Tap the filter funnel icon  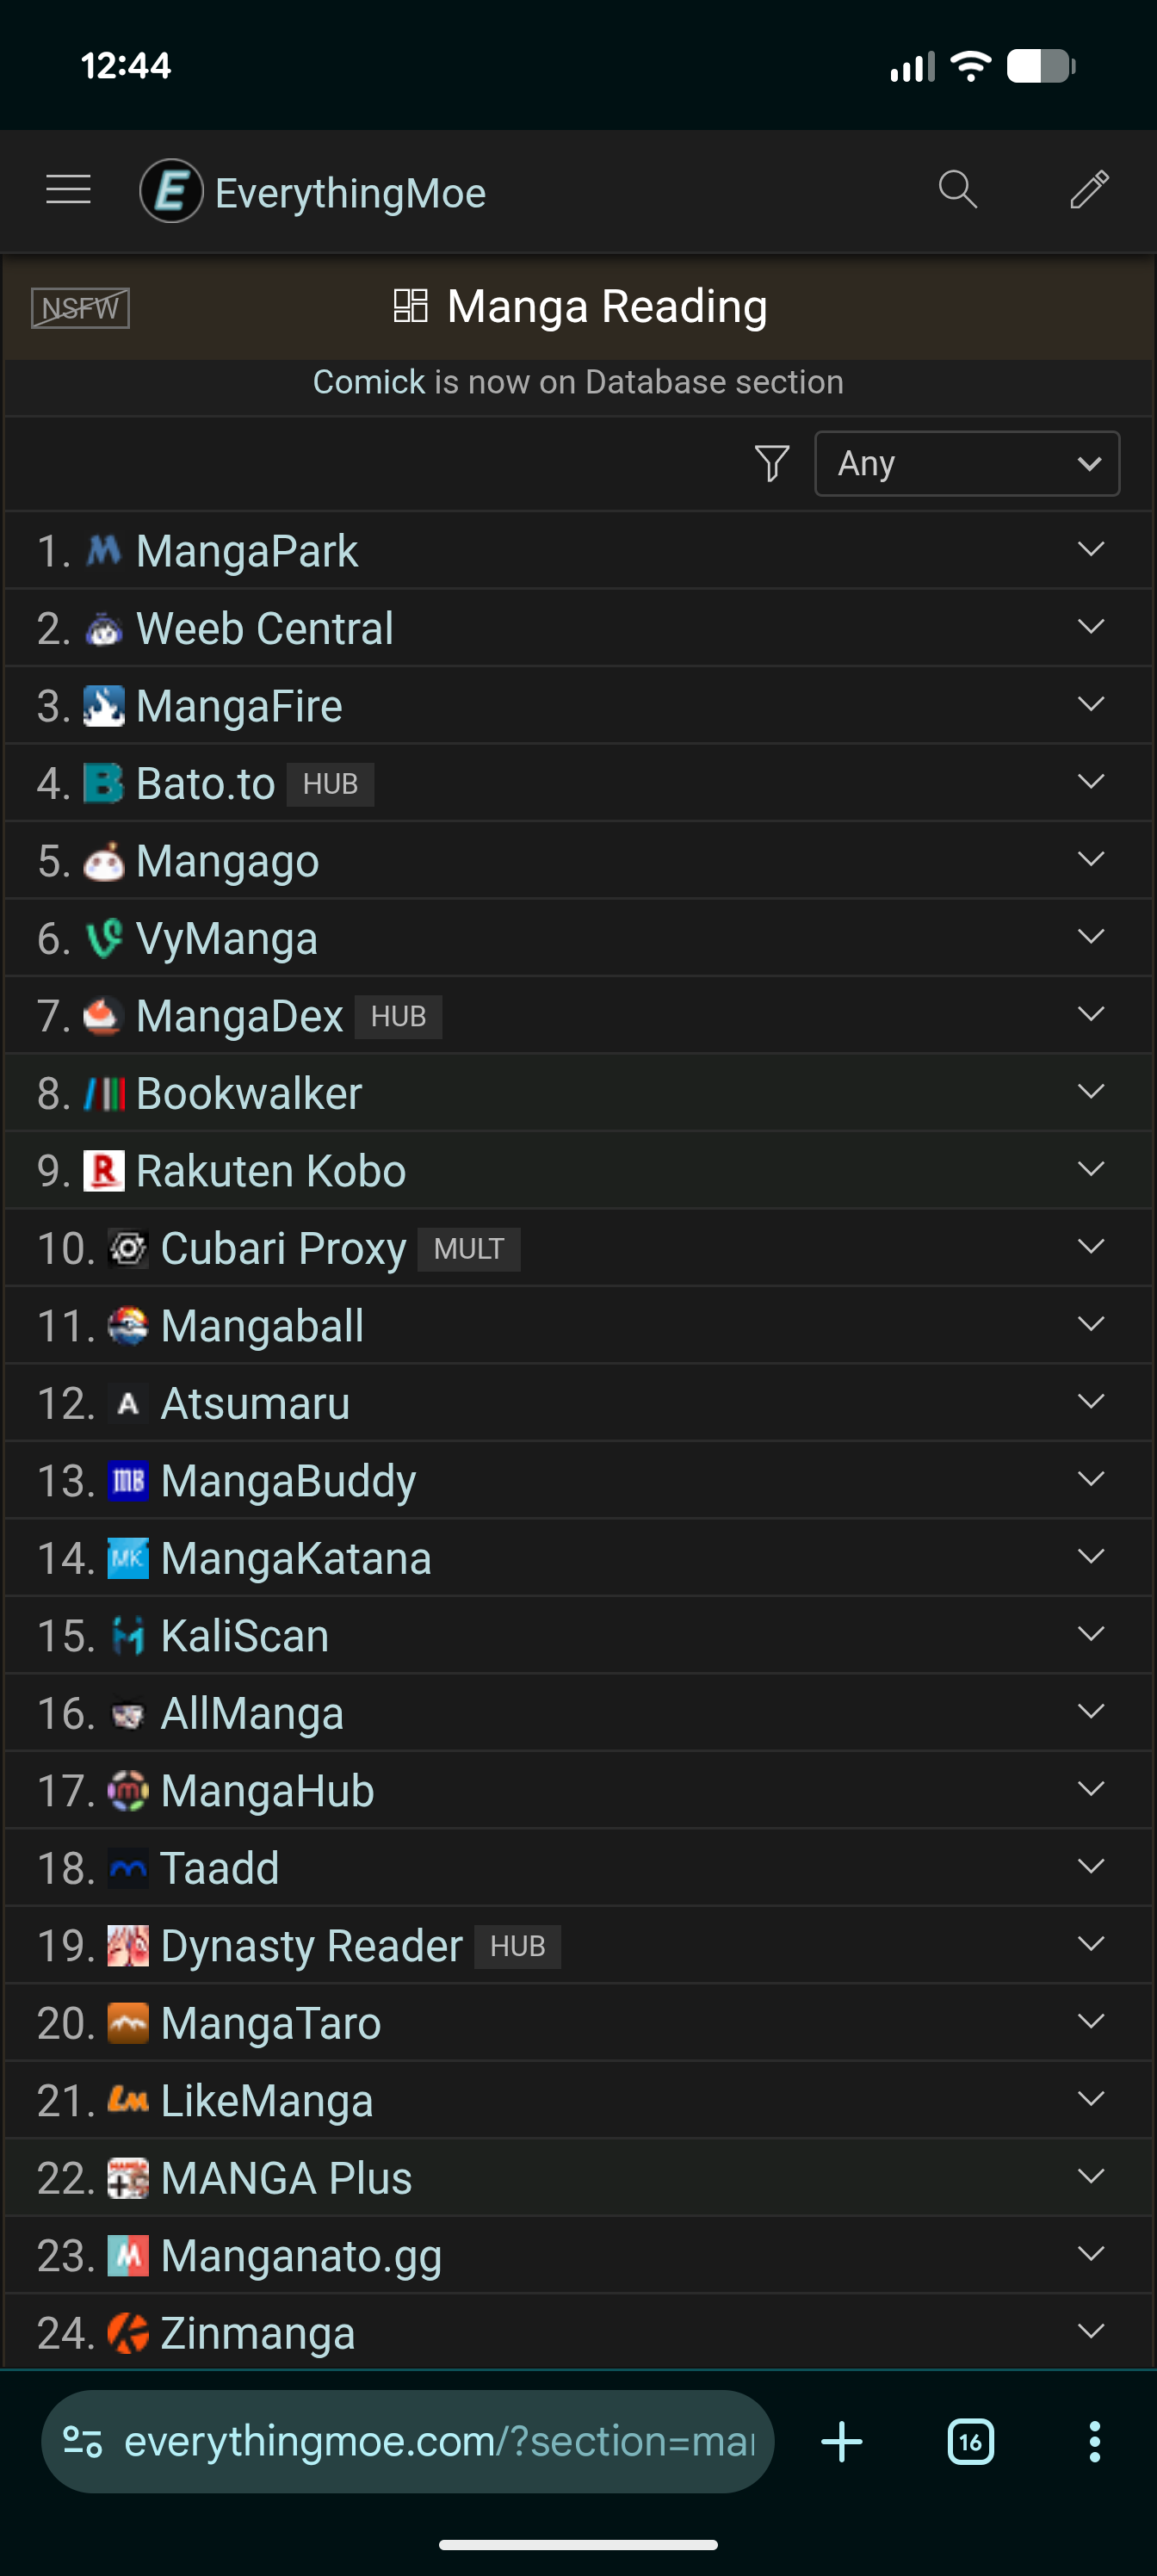click(x=772, y=464)
